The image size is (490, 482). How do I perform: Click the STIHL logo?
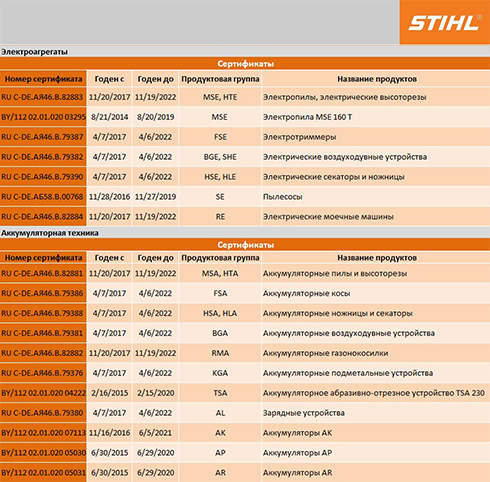point(445,22)
